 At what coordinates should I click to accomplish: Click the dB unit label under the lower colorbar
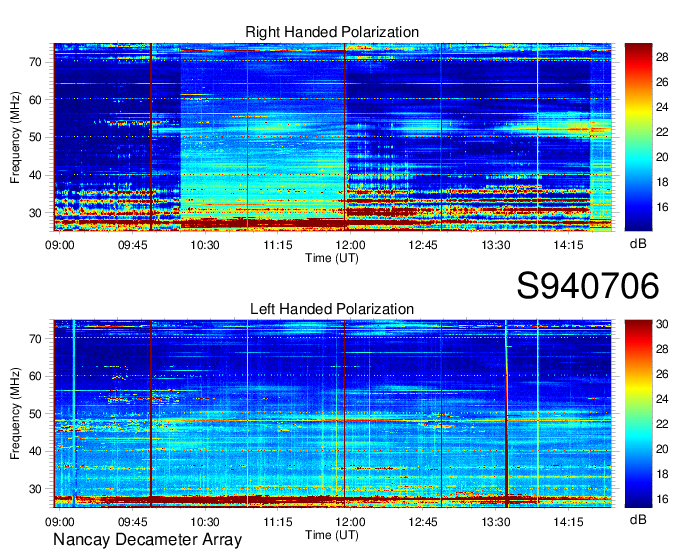(x=638, y=519)
